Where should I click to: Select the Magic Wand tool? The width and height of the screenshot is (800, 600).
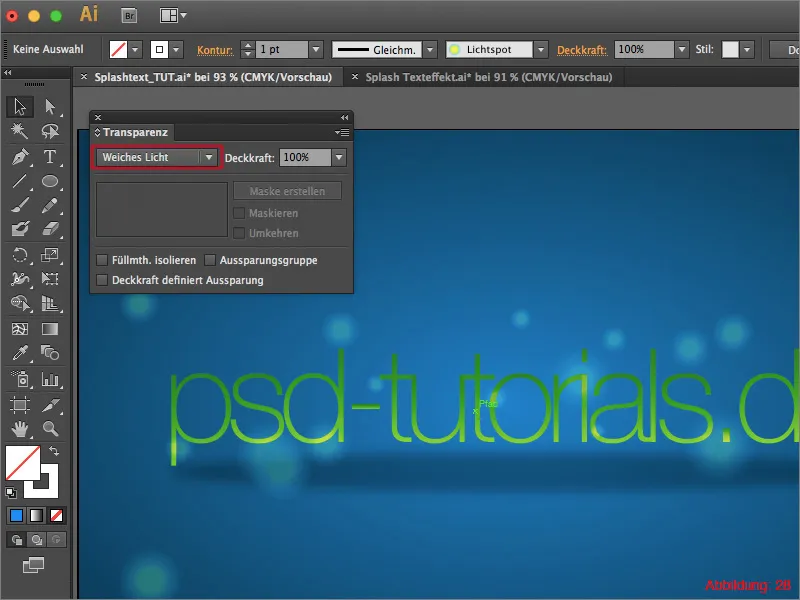(x=20, y=132)
